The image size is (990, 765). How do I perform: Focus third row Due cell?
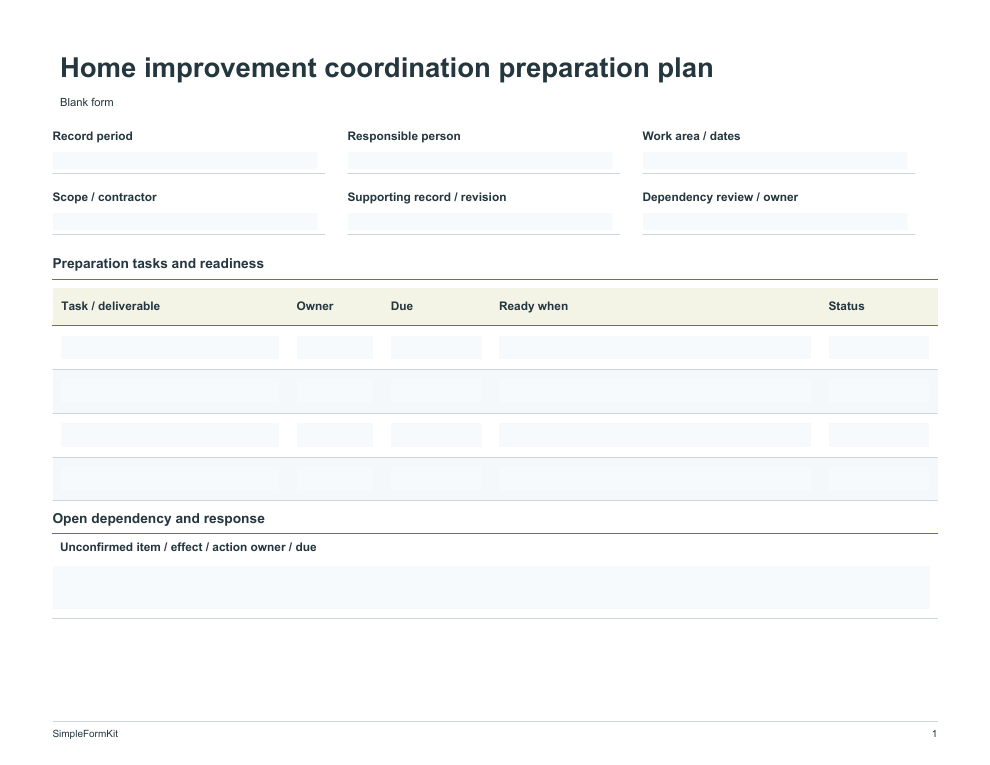point(436,435)
